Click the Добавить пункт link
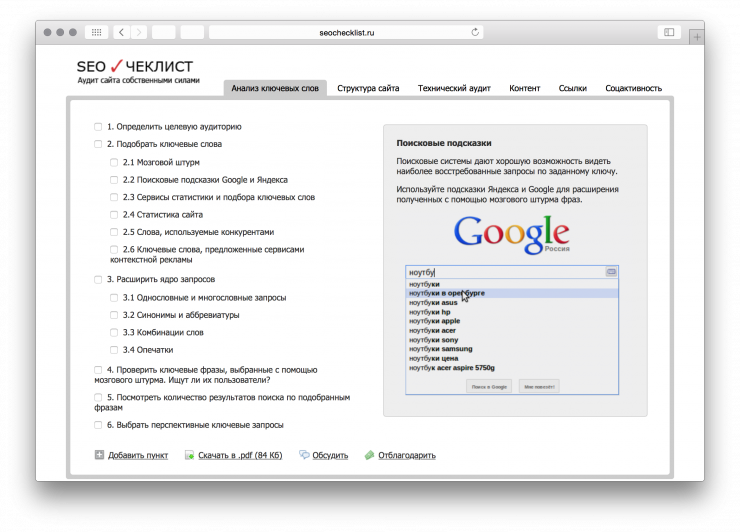Image resolution: width=740 pixels, height=532 pixels. click(x=138, y=455)
